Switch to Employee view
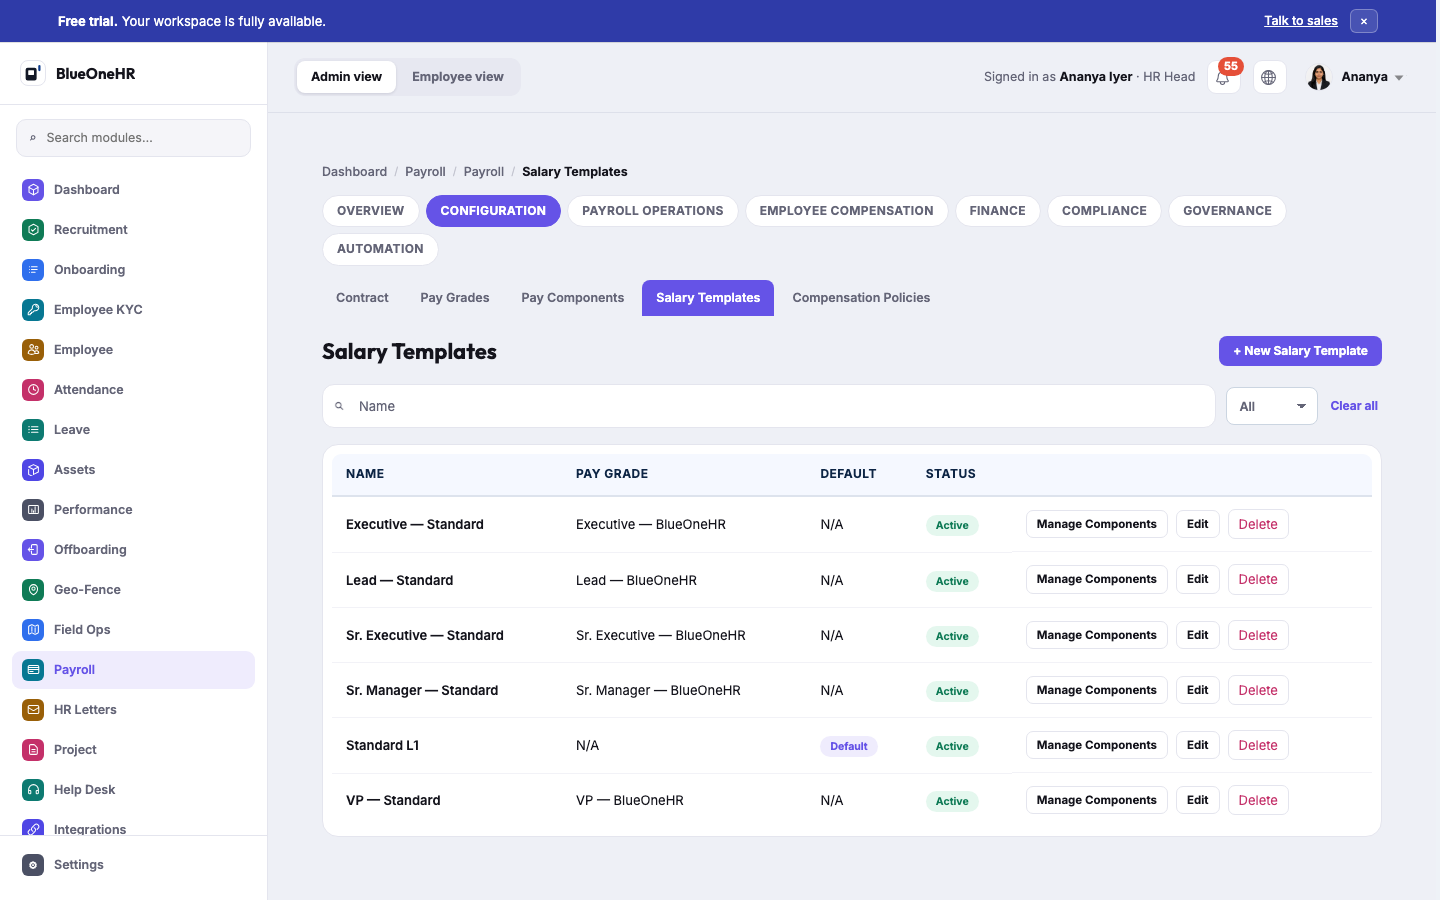 [458, 77]
